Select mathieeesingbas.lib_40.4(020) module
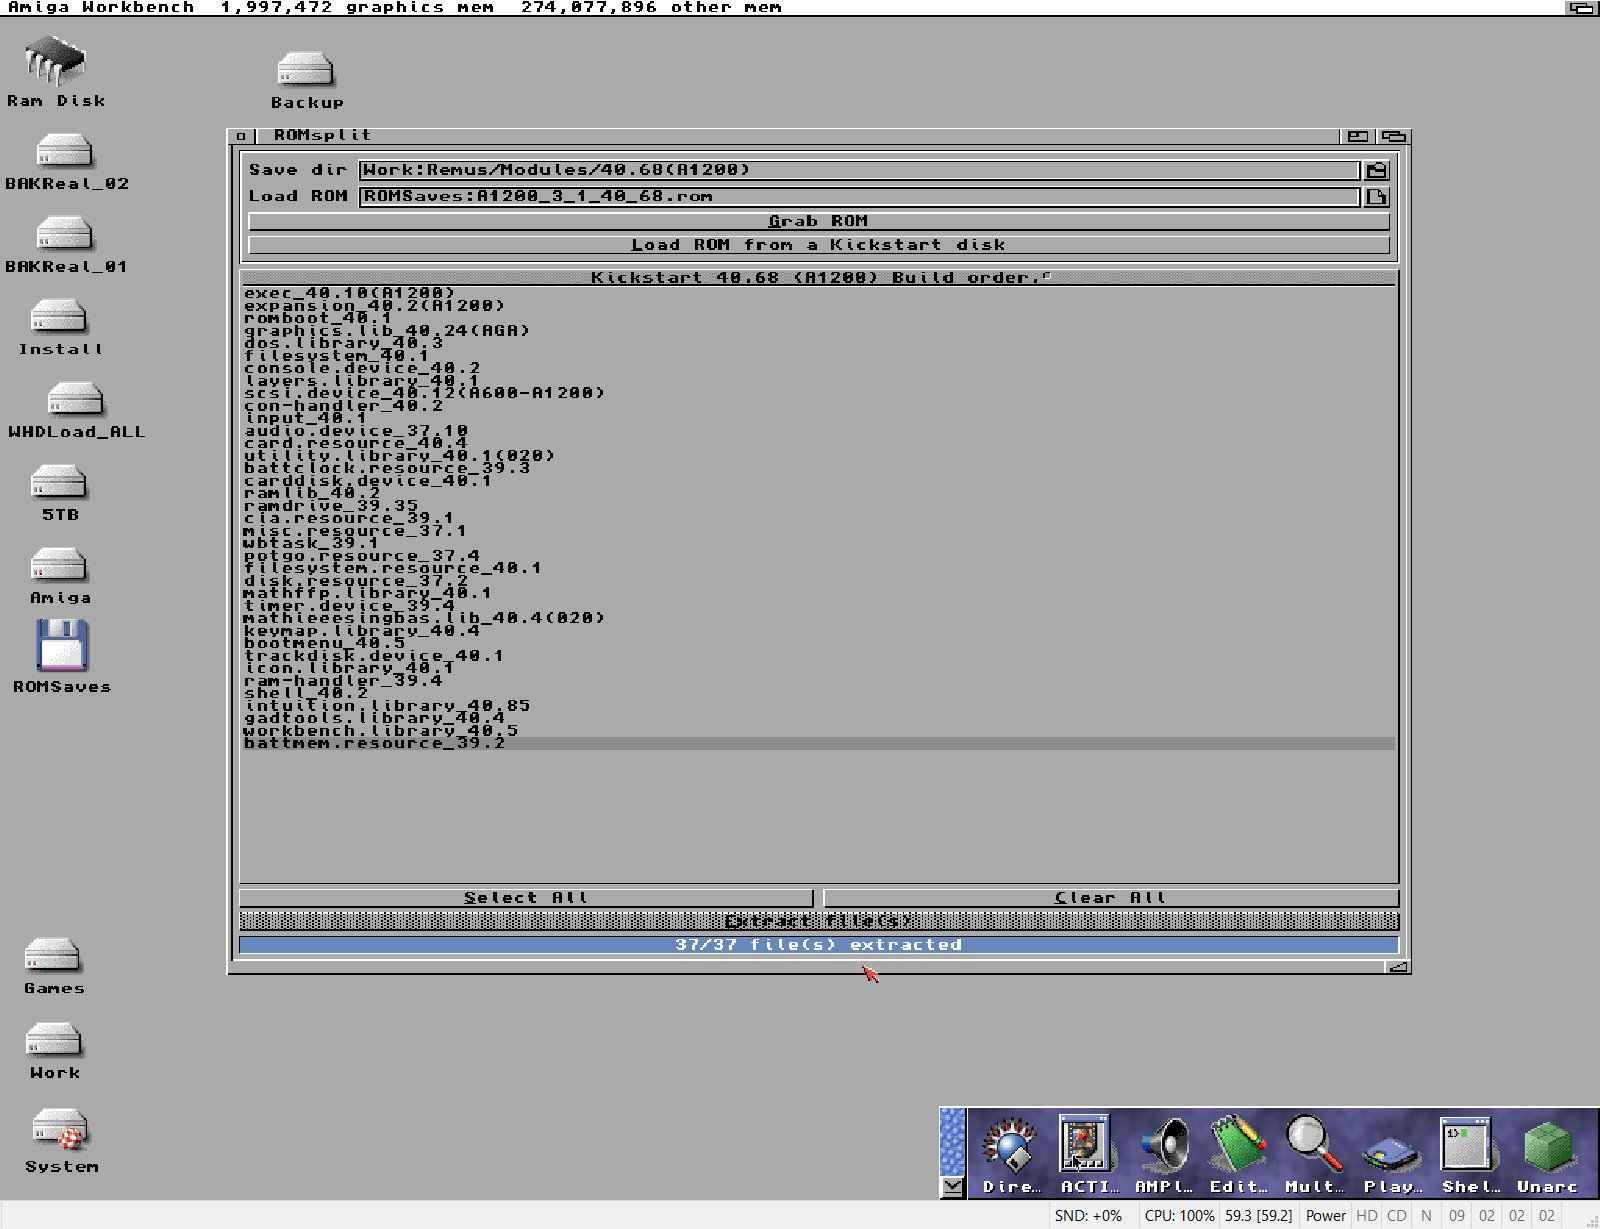Viewport: 1600px width, 1229px height. pos(819,618)
